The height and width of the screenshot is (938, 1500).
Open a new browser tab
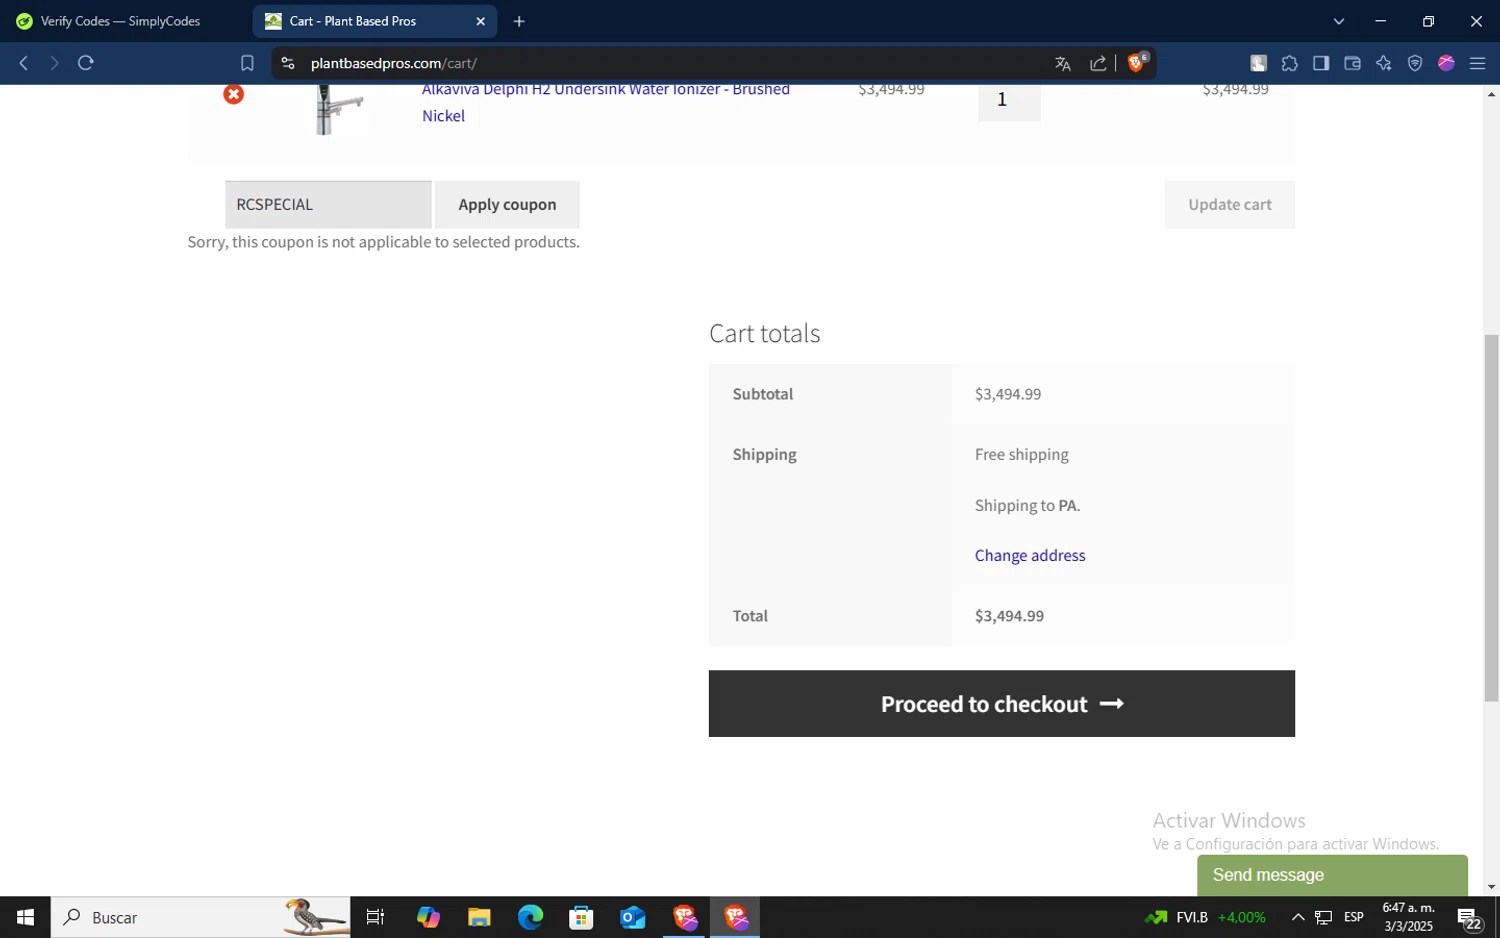coord(519,21)
